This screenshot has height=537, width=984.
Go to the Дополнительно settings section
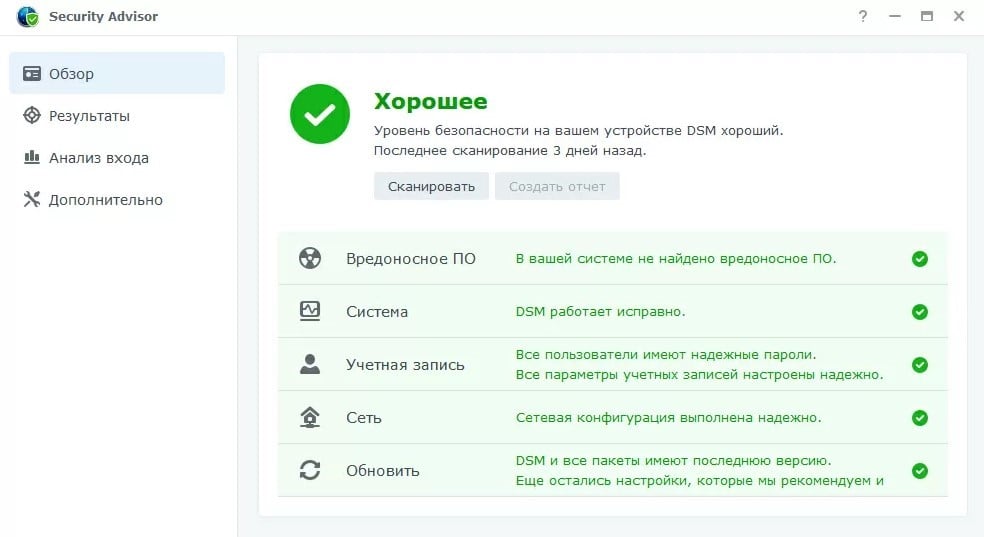coord(105,200)
